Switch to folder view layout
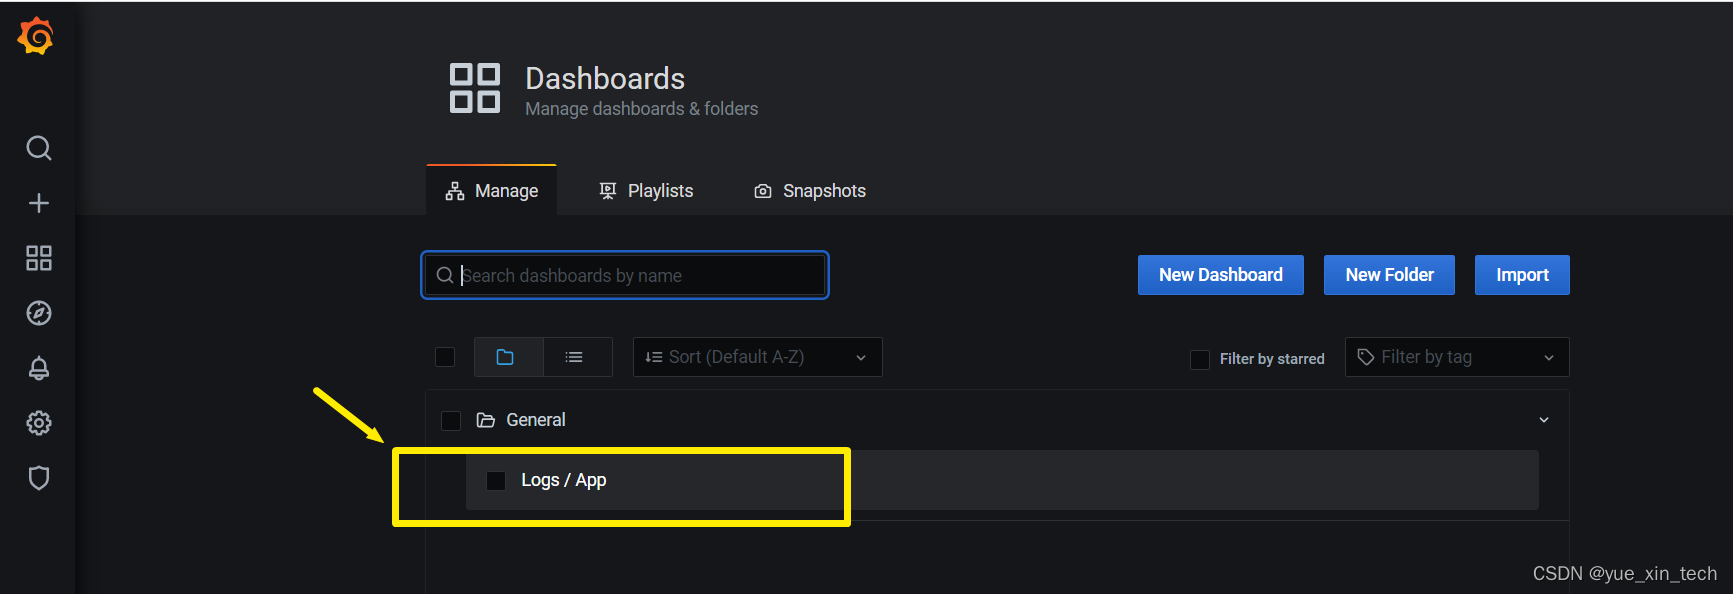This screenshot has width=1733, height=594. coord(505,357)
